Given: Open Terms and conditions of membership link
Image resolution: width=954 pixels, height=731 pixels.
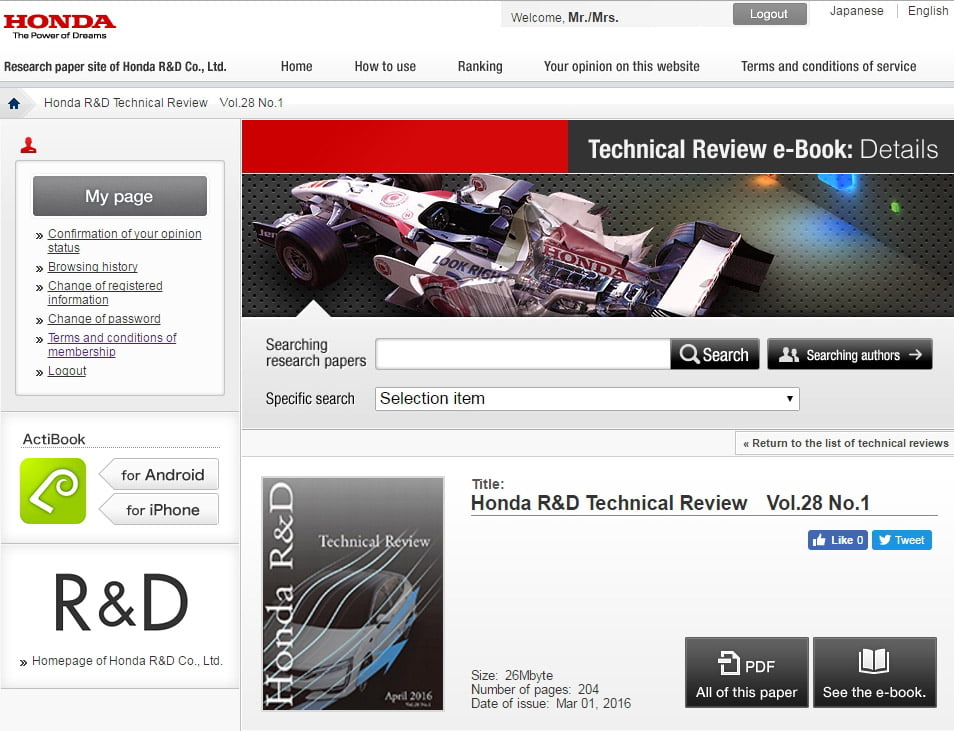Looking at the screenshot, I should click(112, 345).
